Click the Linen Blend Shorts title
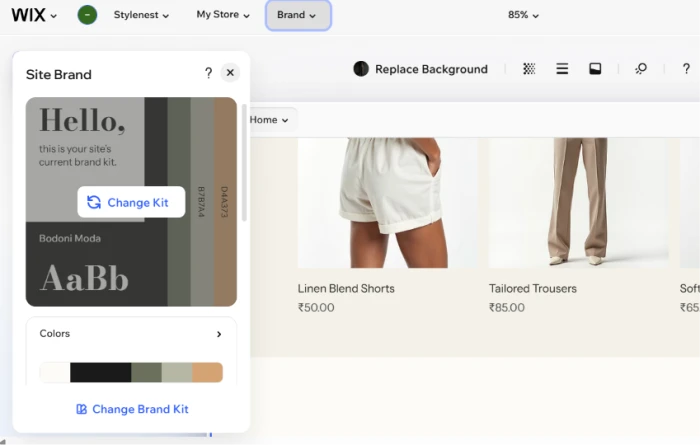Image resolution: width=700 pixels, height=445 pixels. pyautogui.click(x=346, y=289)
